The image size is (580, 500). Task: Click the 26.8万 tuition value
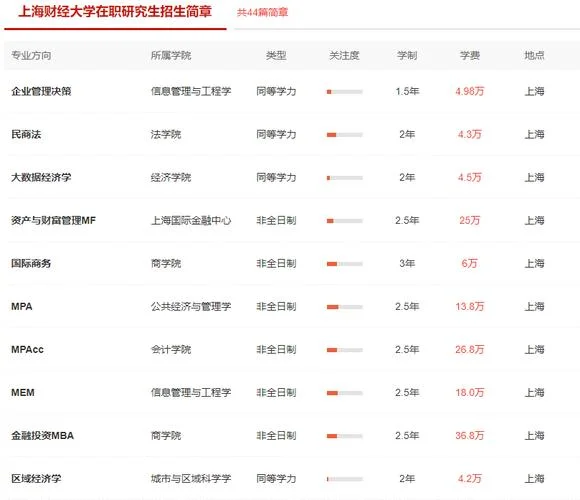pyautogui.click(x=470, y=349)
